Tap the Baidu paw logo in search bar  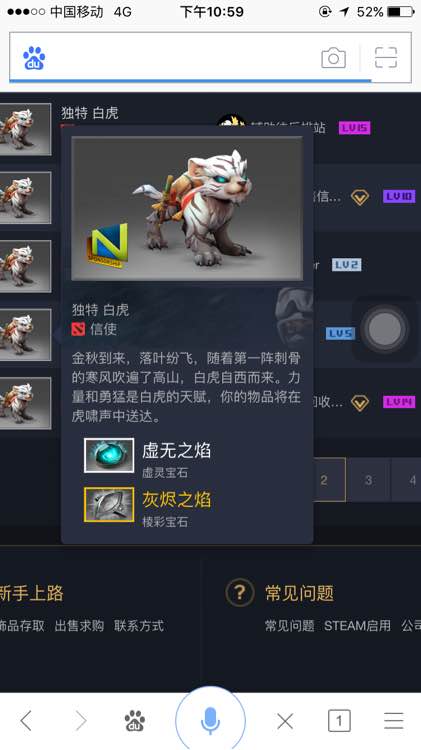click(x=34, y=58)
